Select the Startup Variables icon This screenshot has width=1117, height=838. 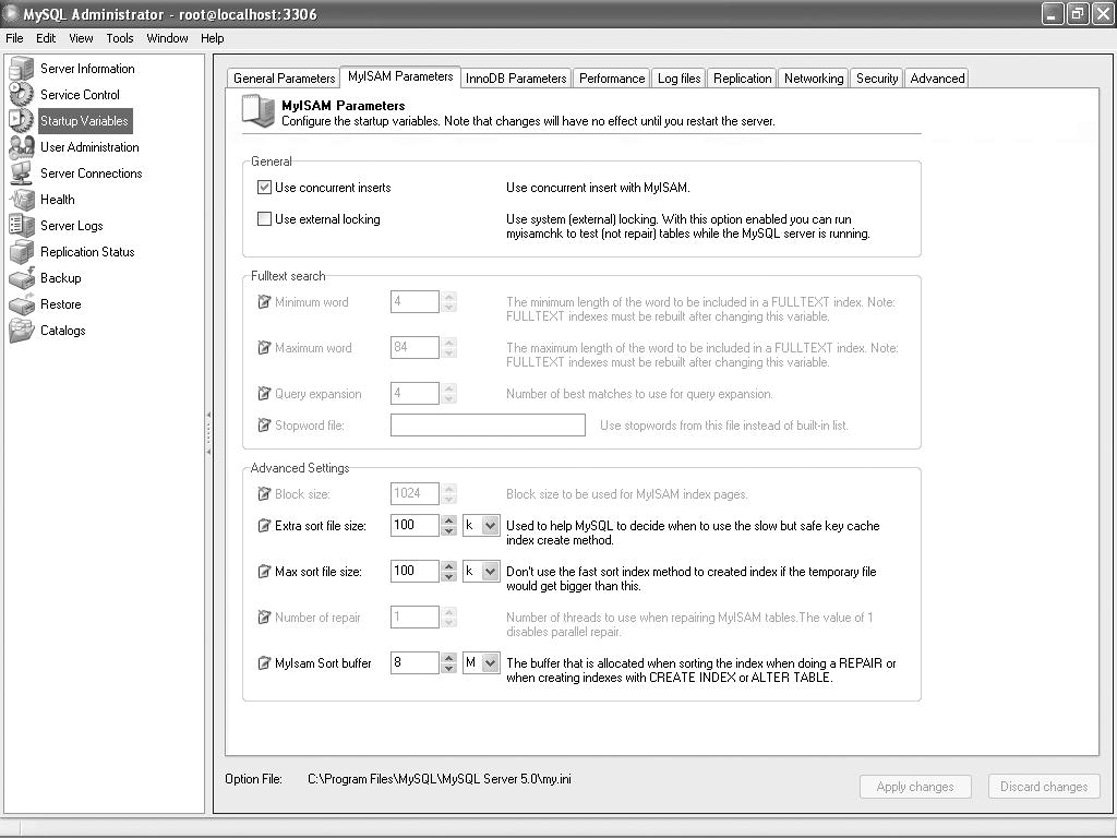pyautogui.click(x=21, y=120)
